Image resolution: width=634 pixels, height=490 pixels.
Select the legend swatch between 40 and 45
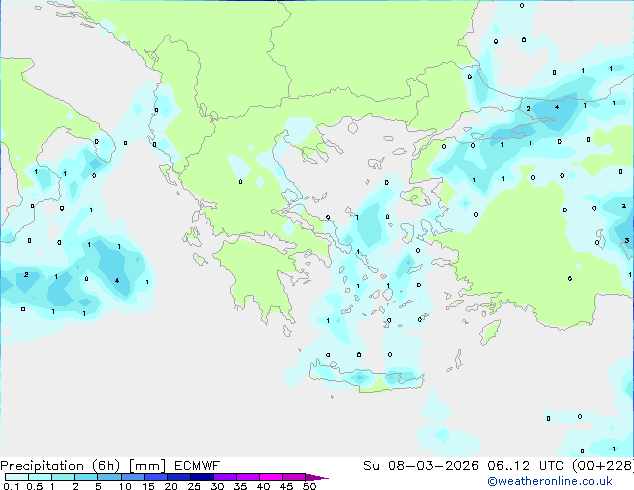(271, 477)
